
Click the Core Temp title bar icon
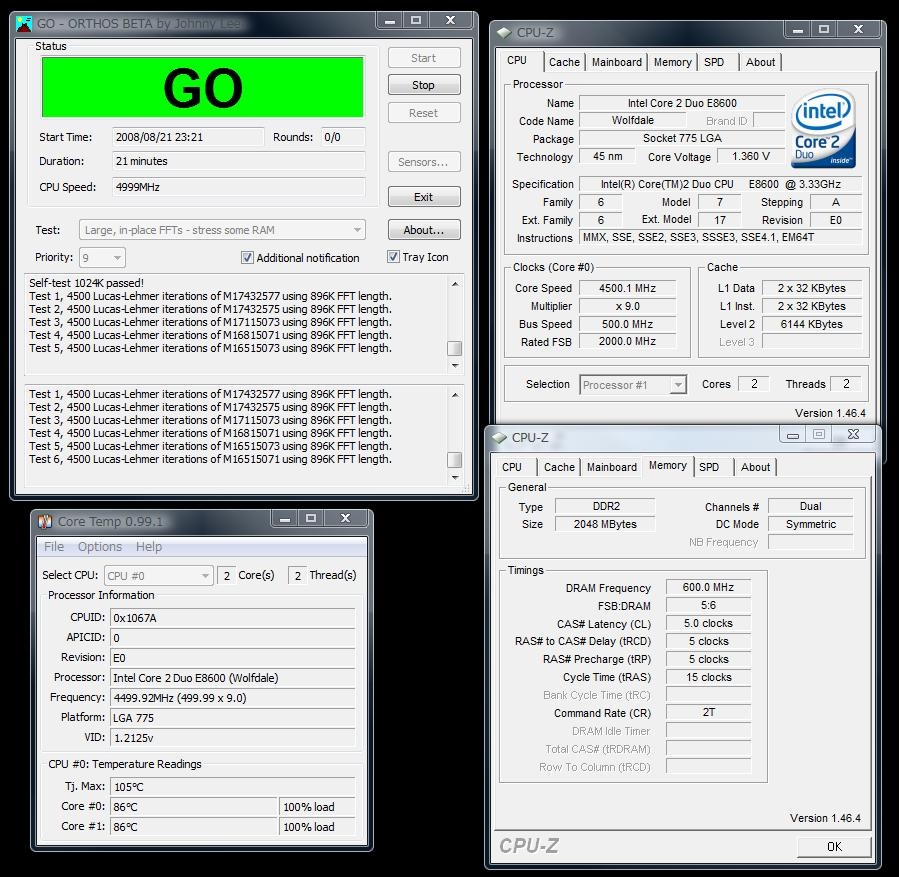point(45,521)
